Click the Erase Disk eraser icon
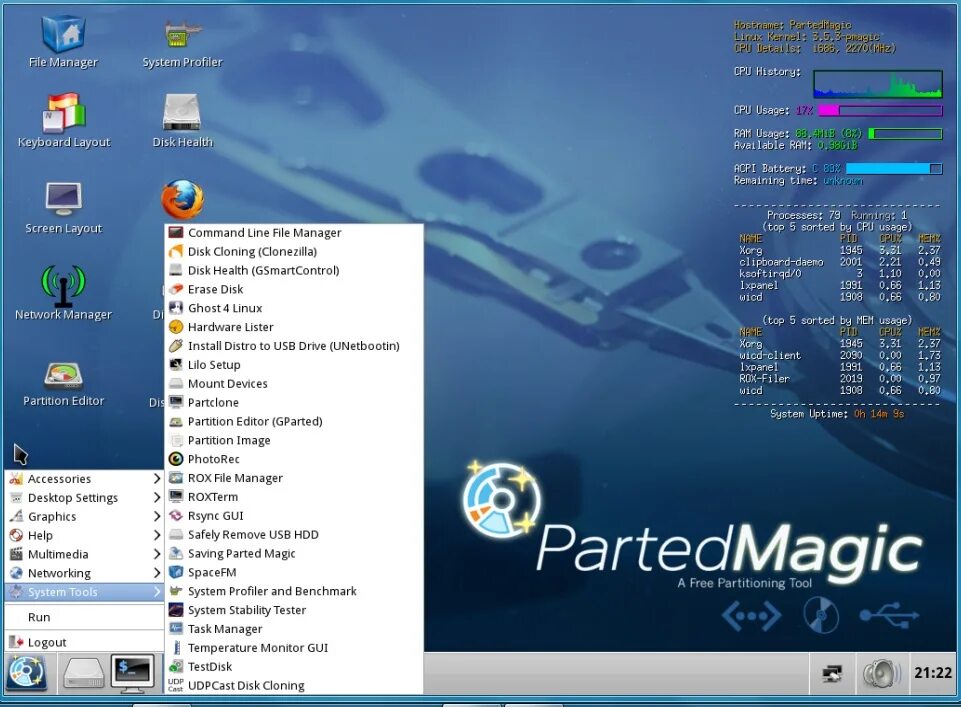961x707 pixels. click(x=176, y=289)
